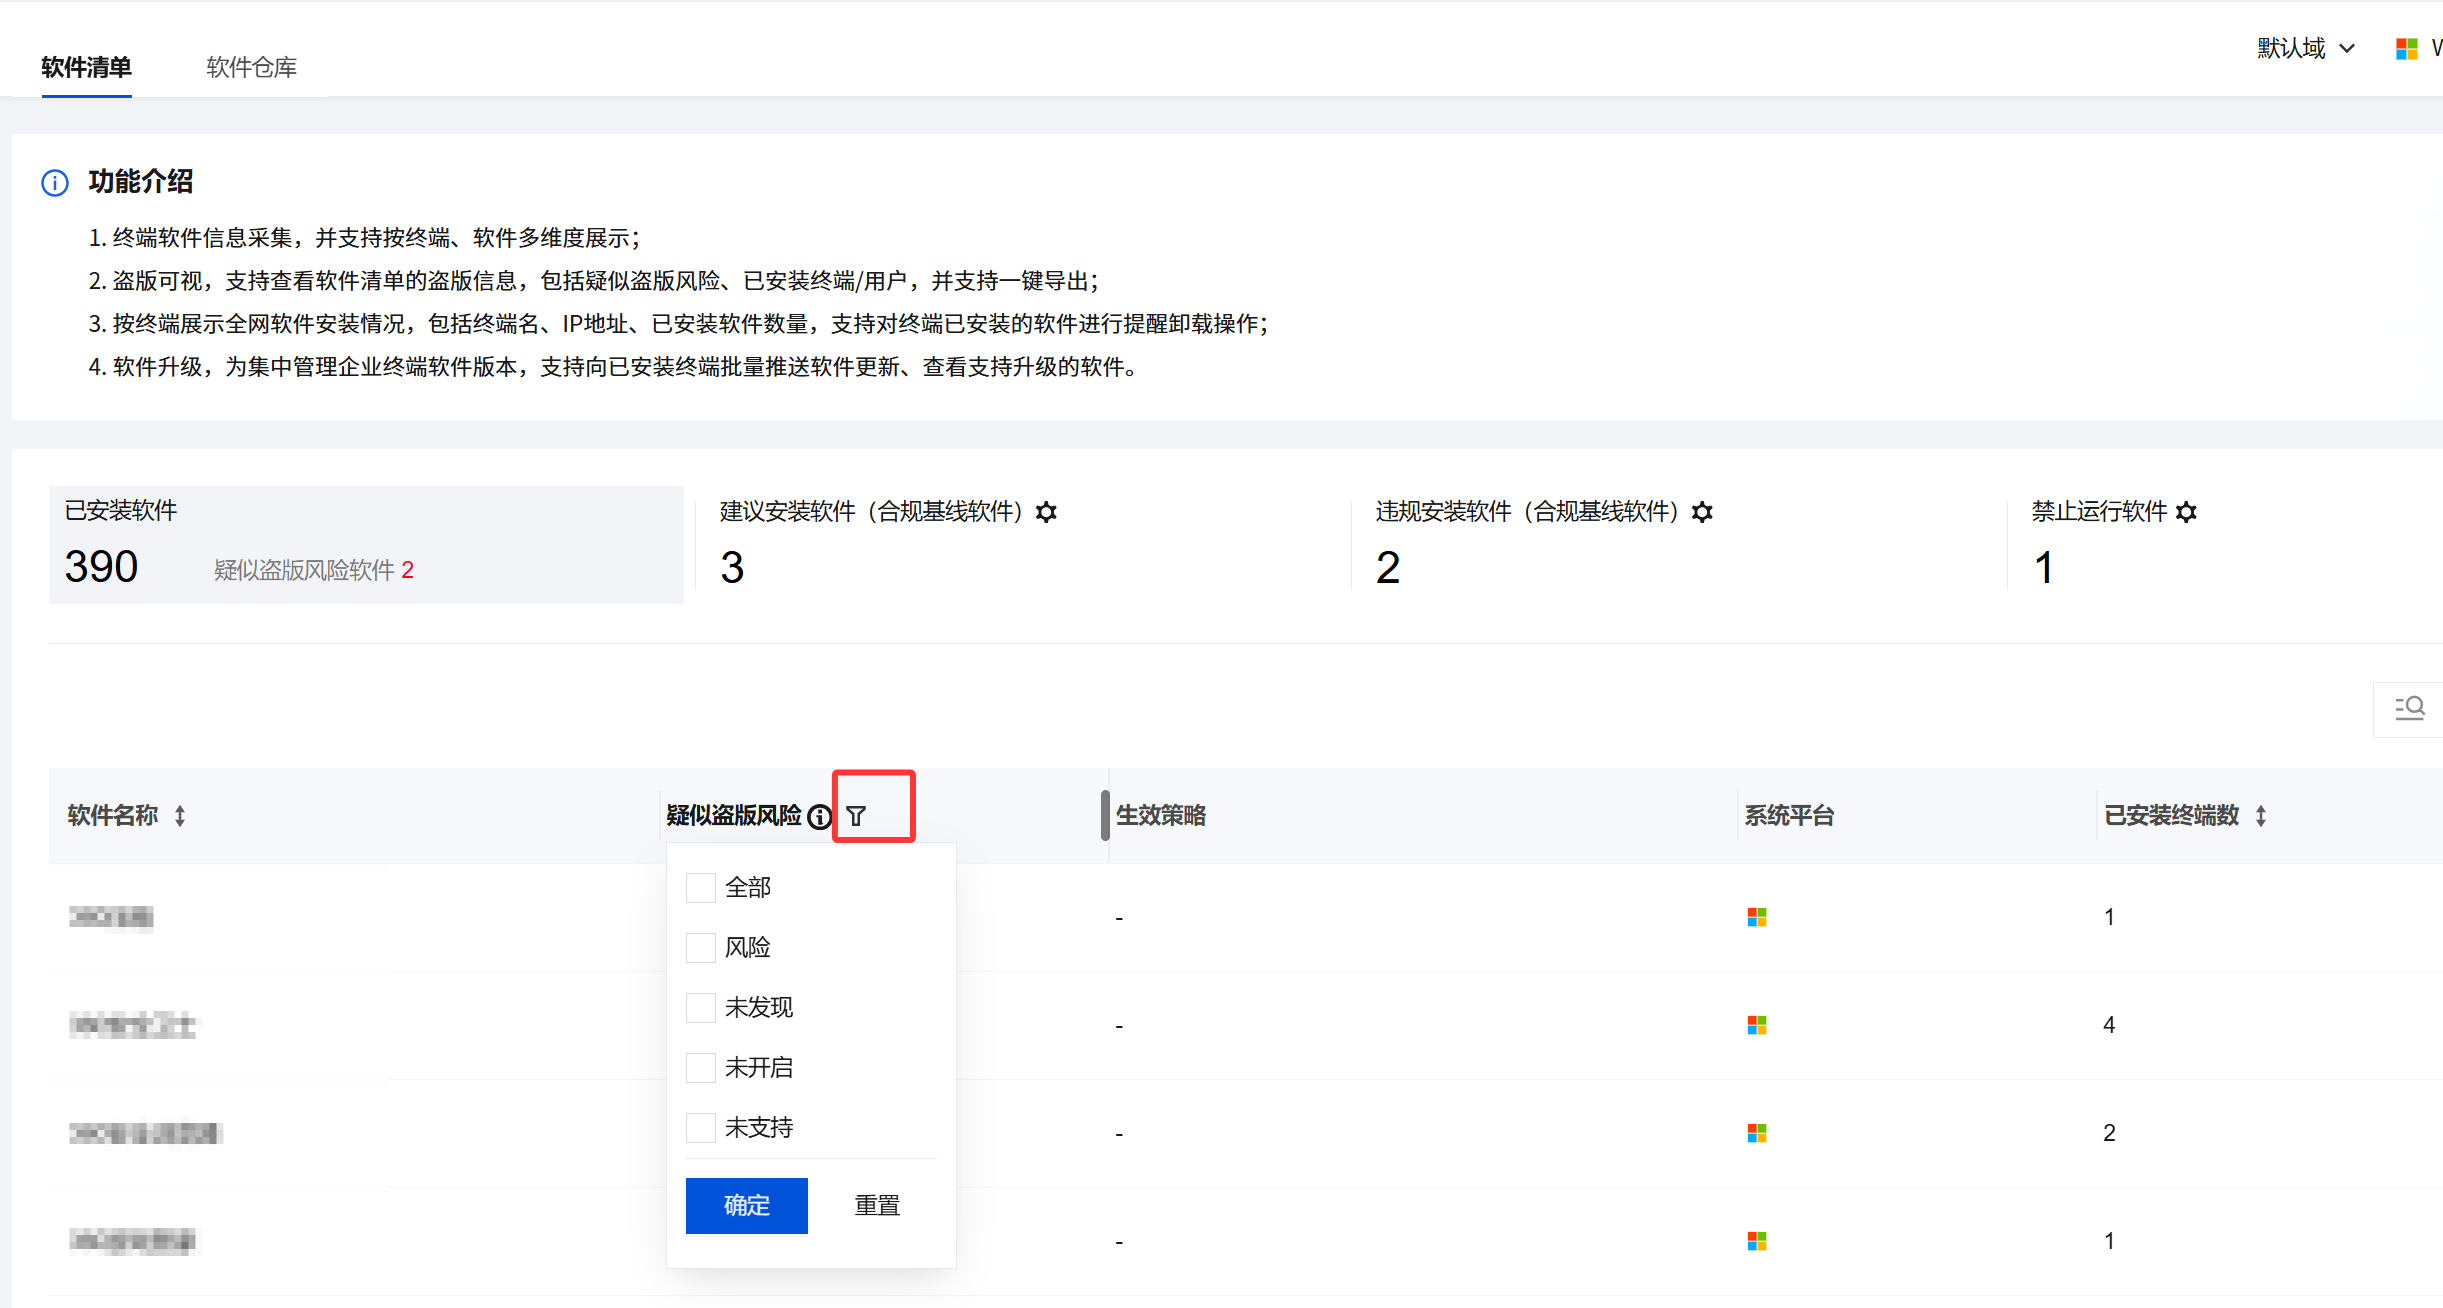
Task: Check the 风险 filter checkbox
Action: click(x=701, y=948)
